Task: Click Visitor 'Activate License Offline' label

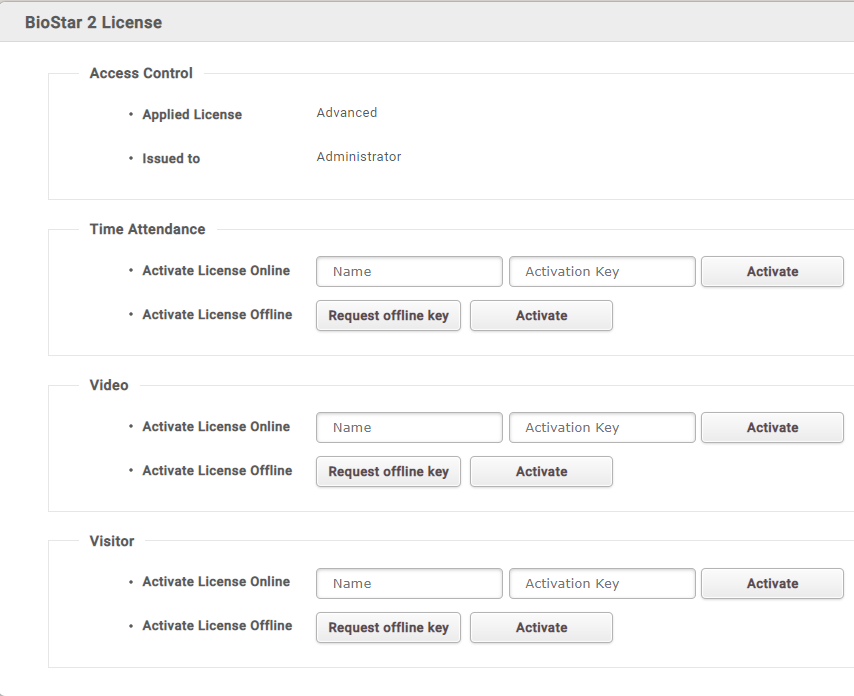Action: (x=217, y=626)
